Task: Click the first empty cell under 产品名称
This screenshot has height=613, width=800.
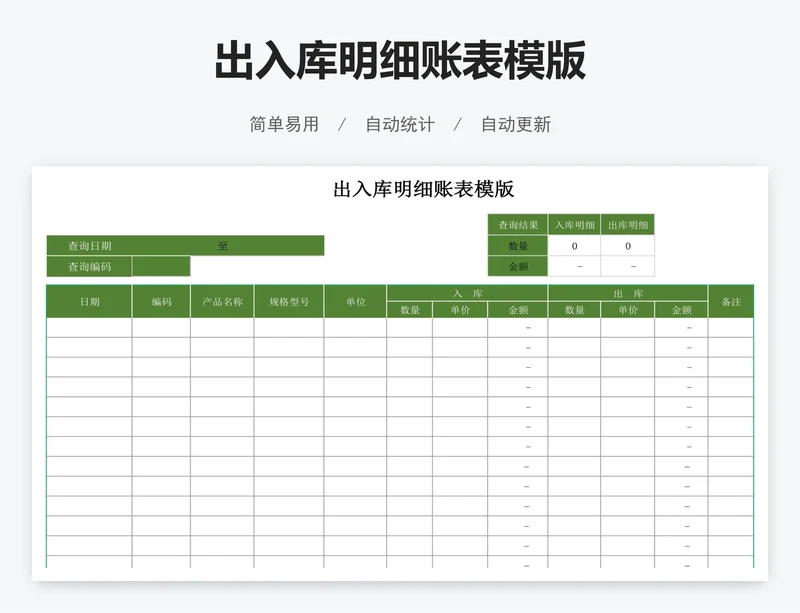Action: tap(222, 328)
